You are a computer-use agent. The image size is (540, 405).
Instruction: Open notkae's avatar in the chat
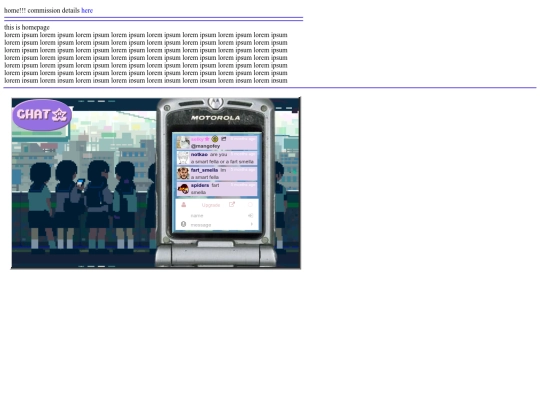coord(183,158)
